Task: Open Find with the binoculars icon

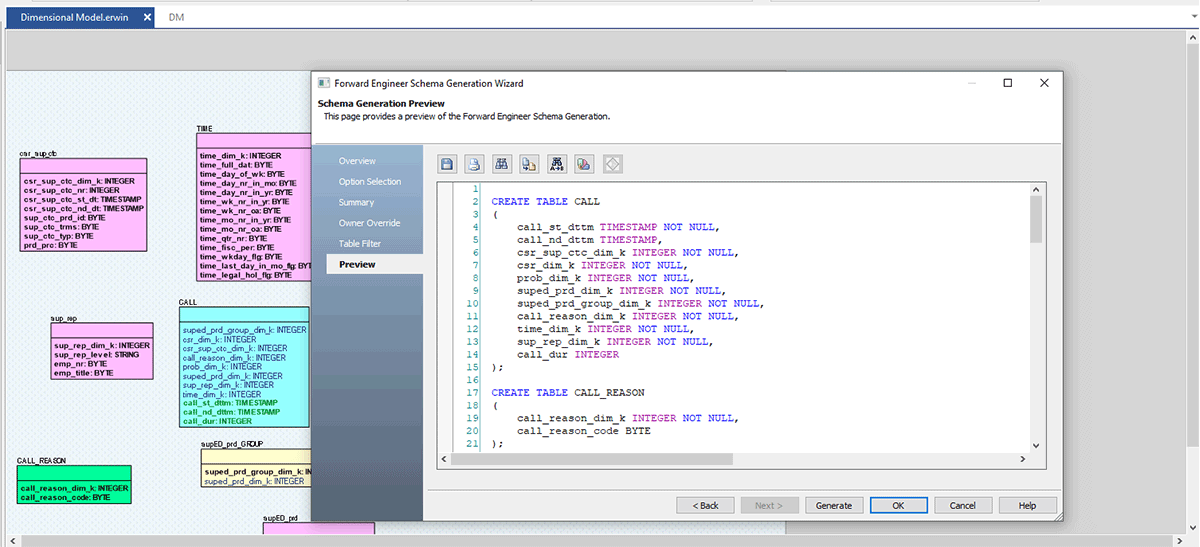Action: tap(503, 164)
